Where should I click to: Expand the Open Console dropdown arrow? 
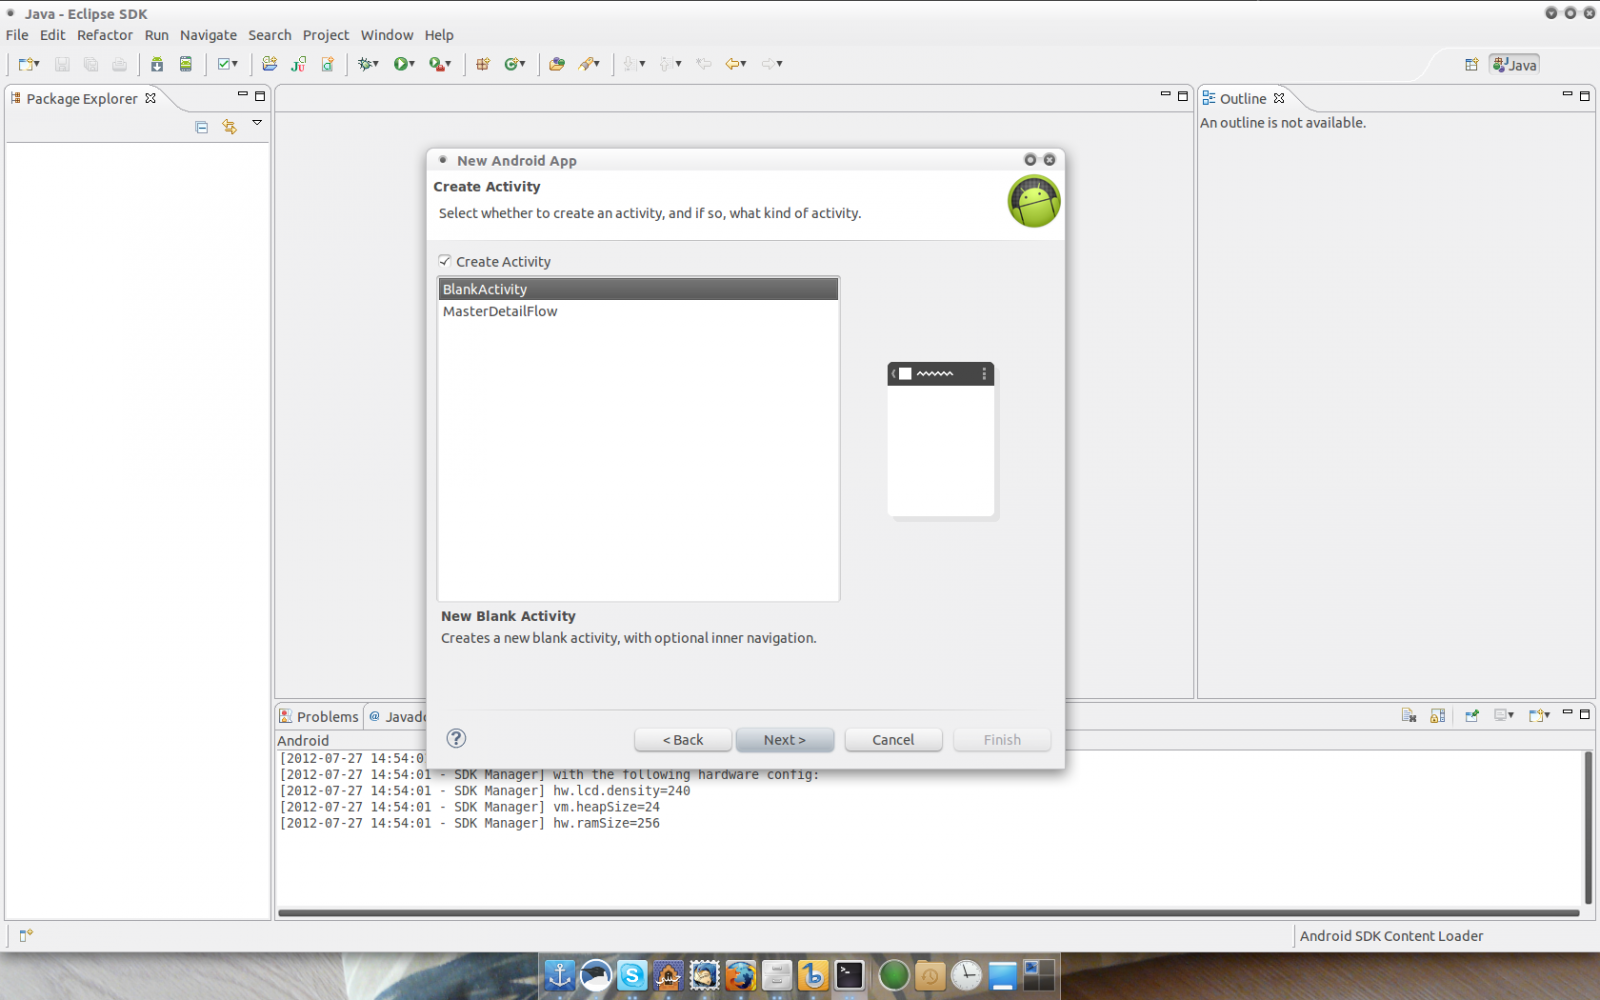[x=1547, y=716]
